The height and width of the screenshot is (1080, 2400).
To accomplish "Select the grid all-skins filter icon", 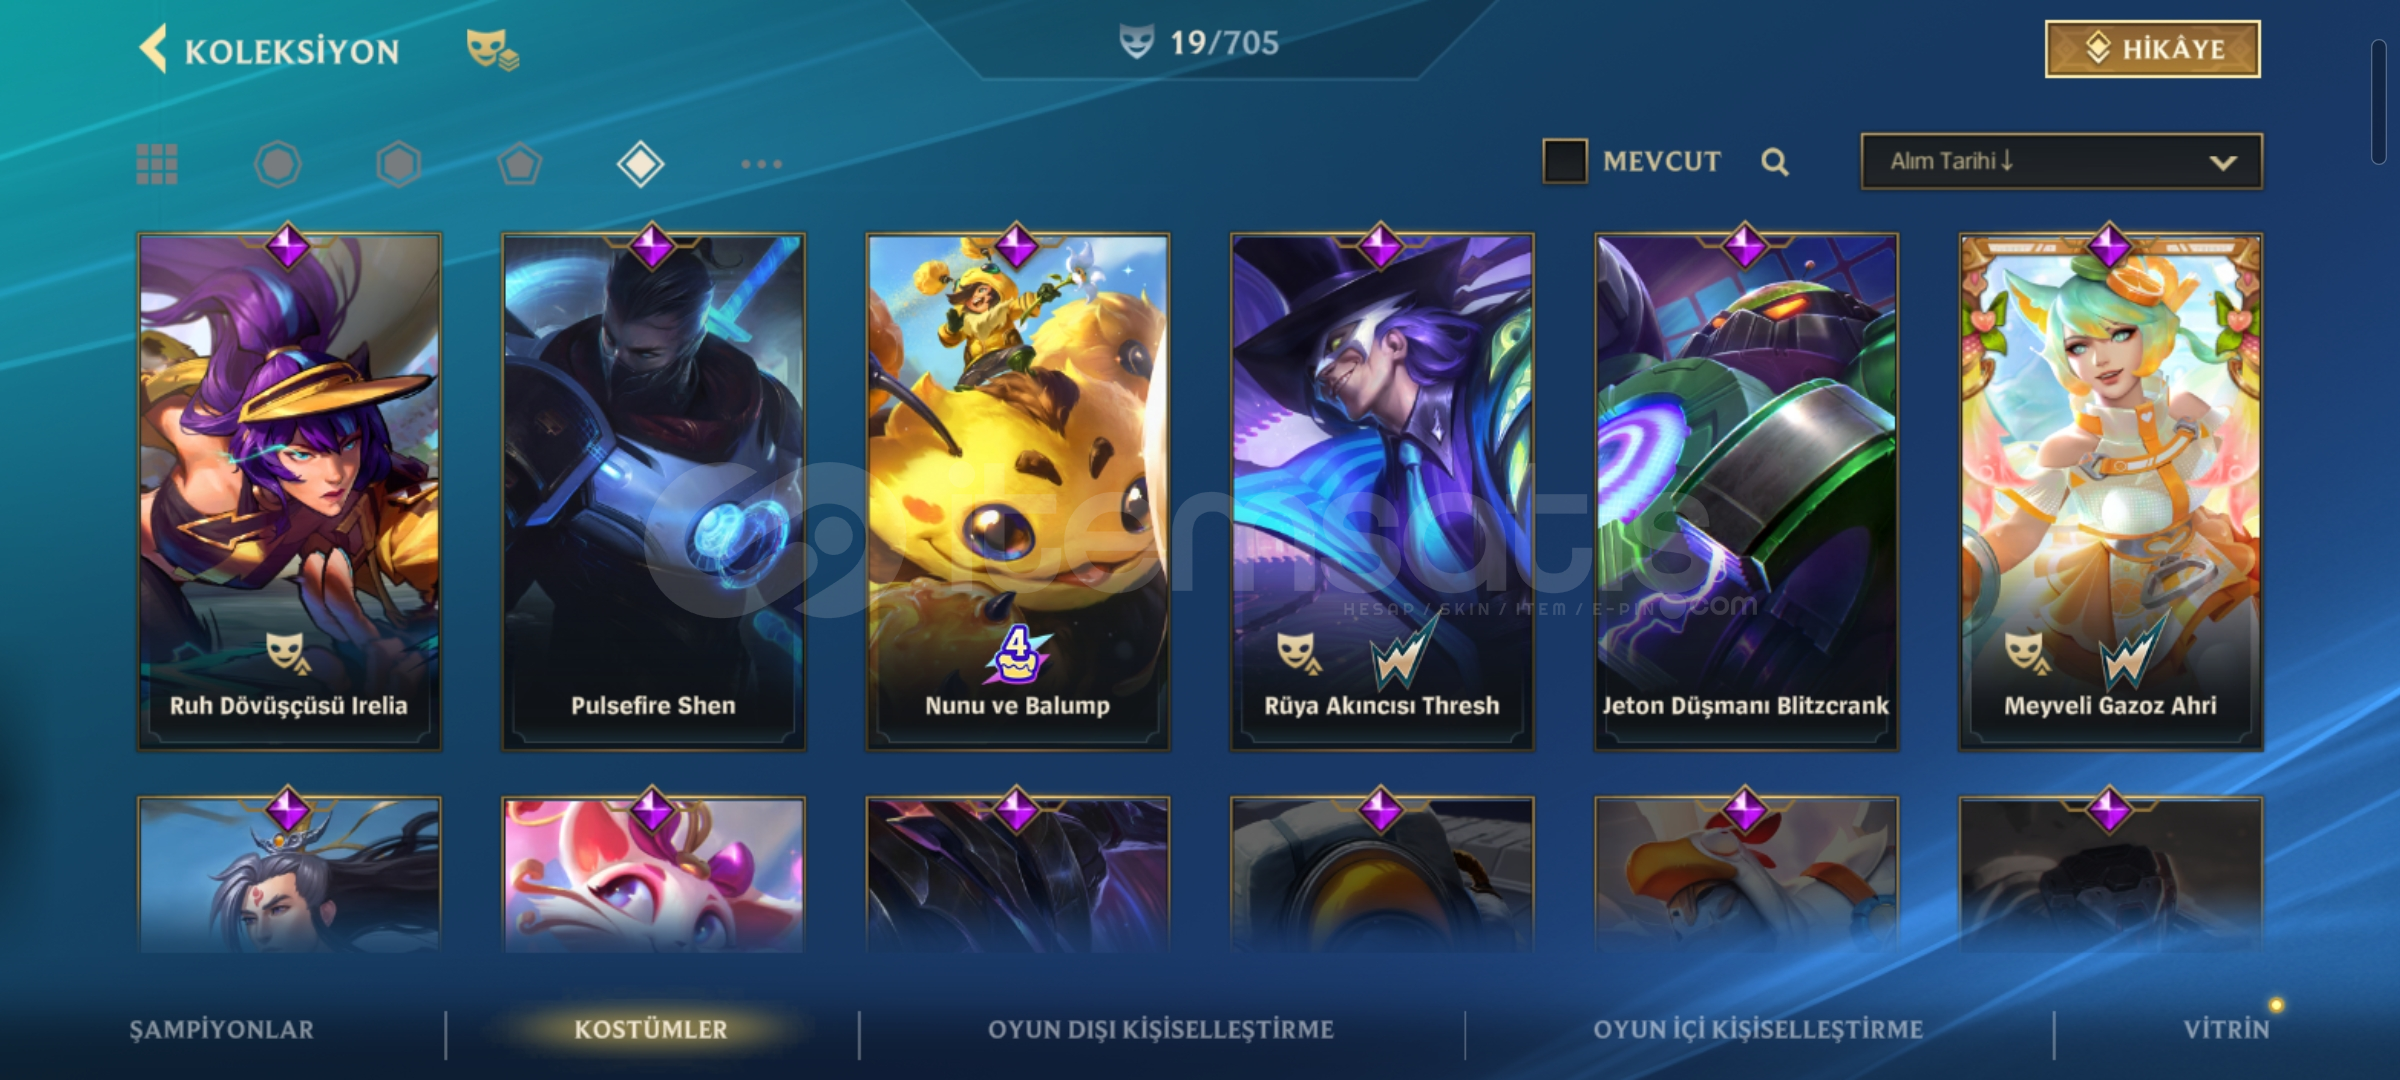I will tap(157, 164).
